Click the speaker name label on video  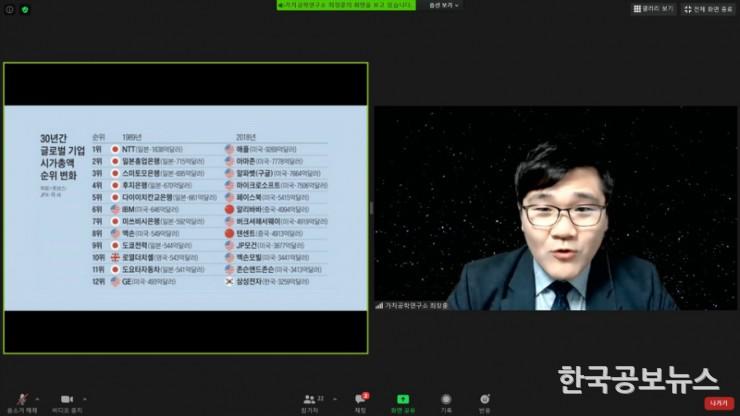(416, 306)
